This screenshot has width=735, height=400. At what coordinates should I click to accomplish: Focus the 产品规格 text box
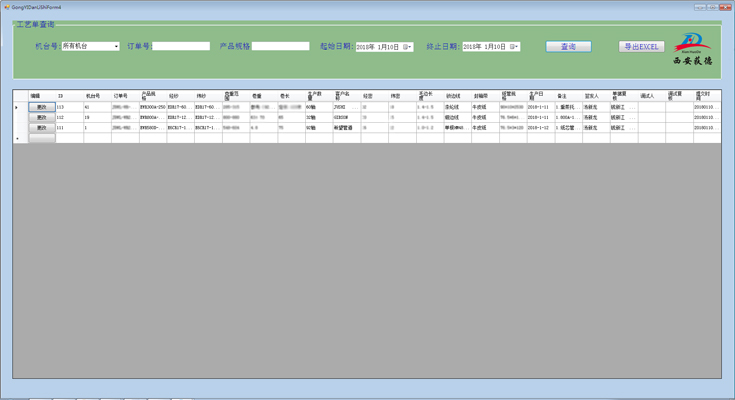click(x=280, y=46)
